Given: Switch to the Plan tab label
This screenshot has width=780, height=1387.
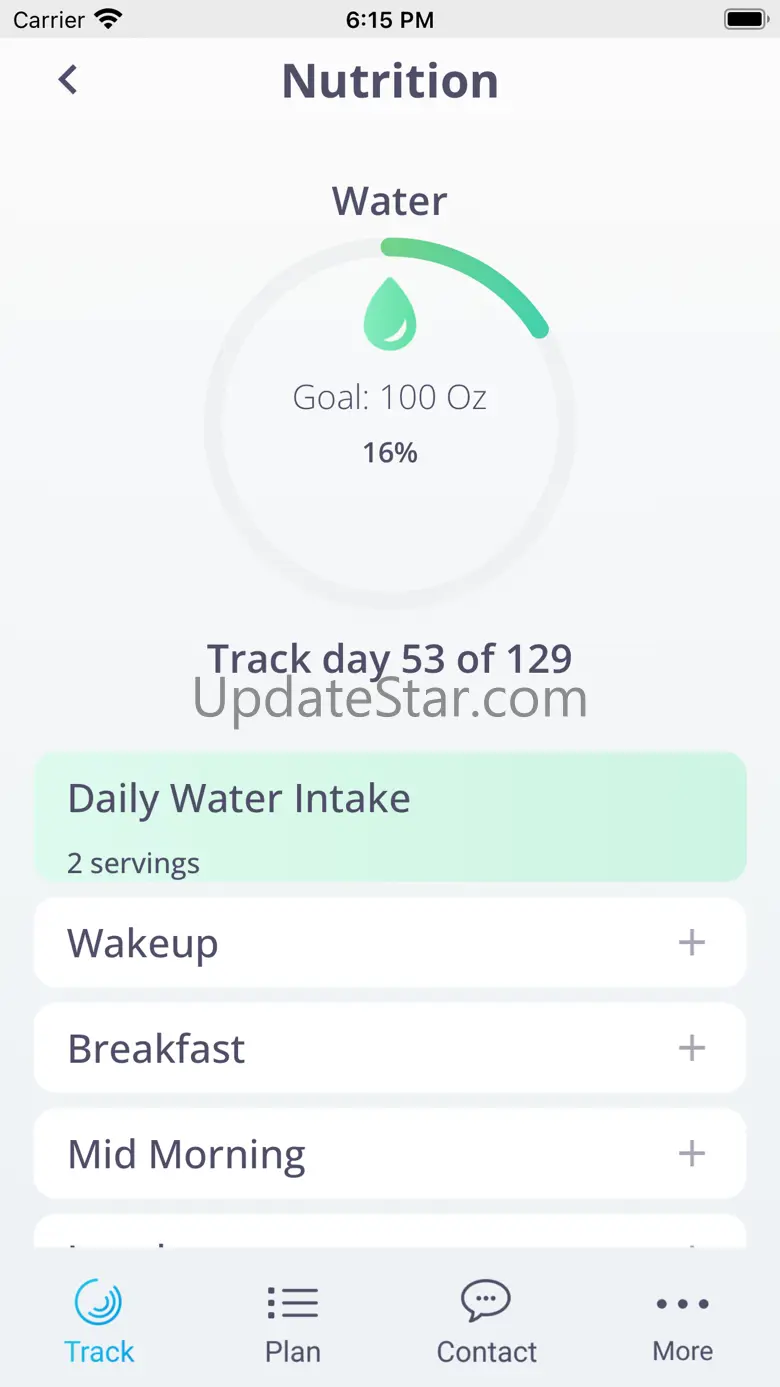Looking at the screenshot, I should (293, 1352).
